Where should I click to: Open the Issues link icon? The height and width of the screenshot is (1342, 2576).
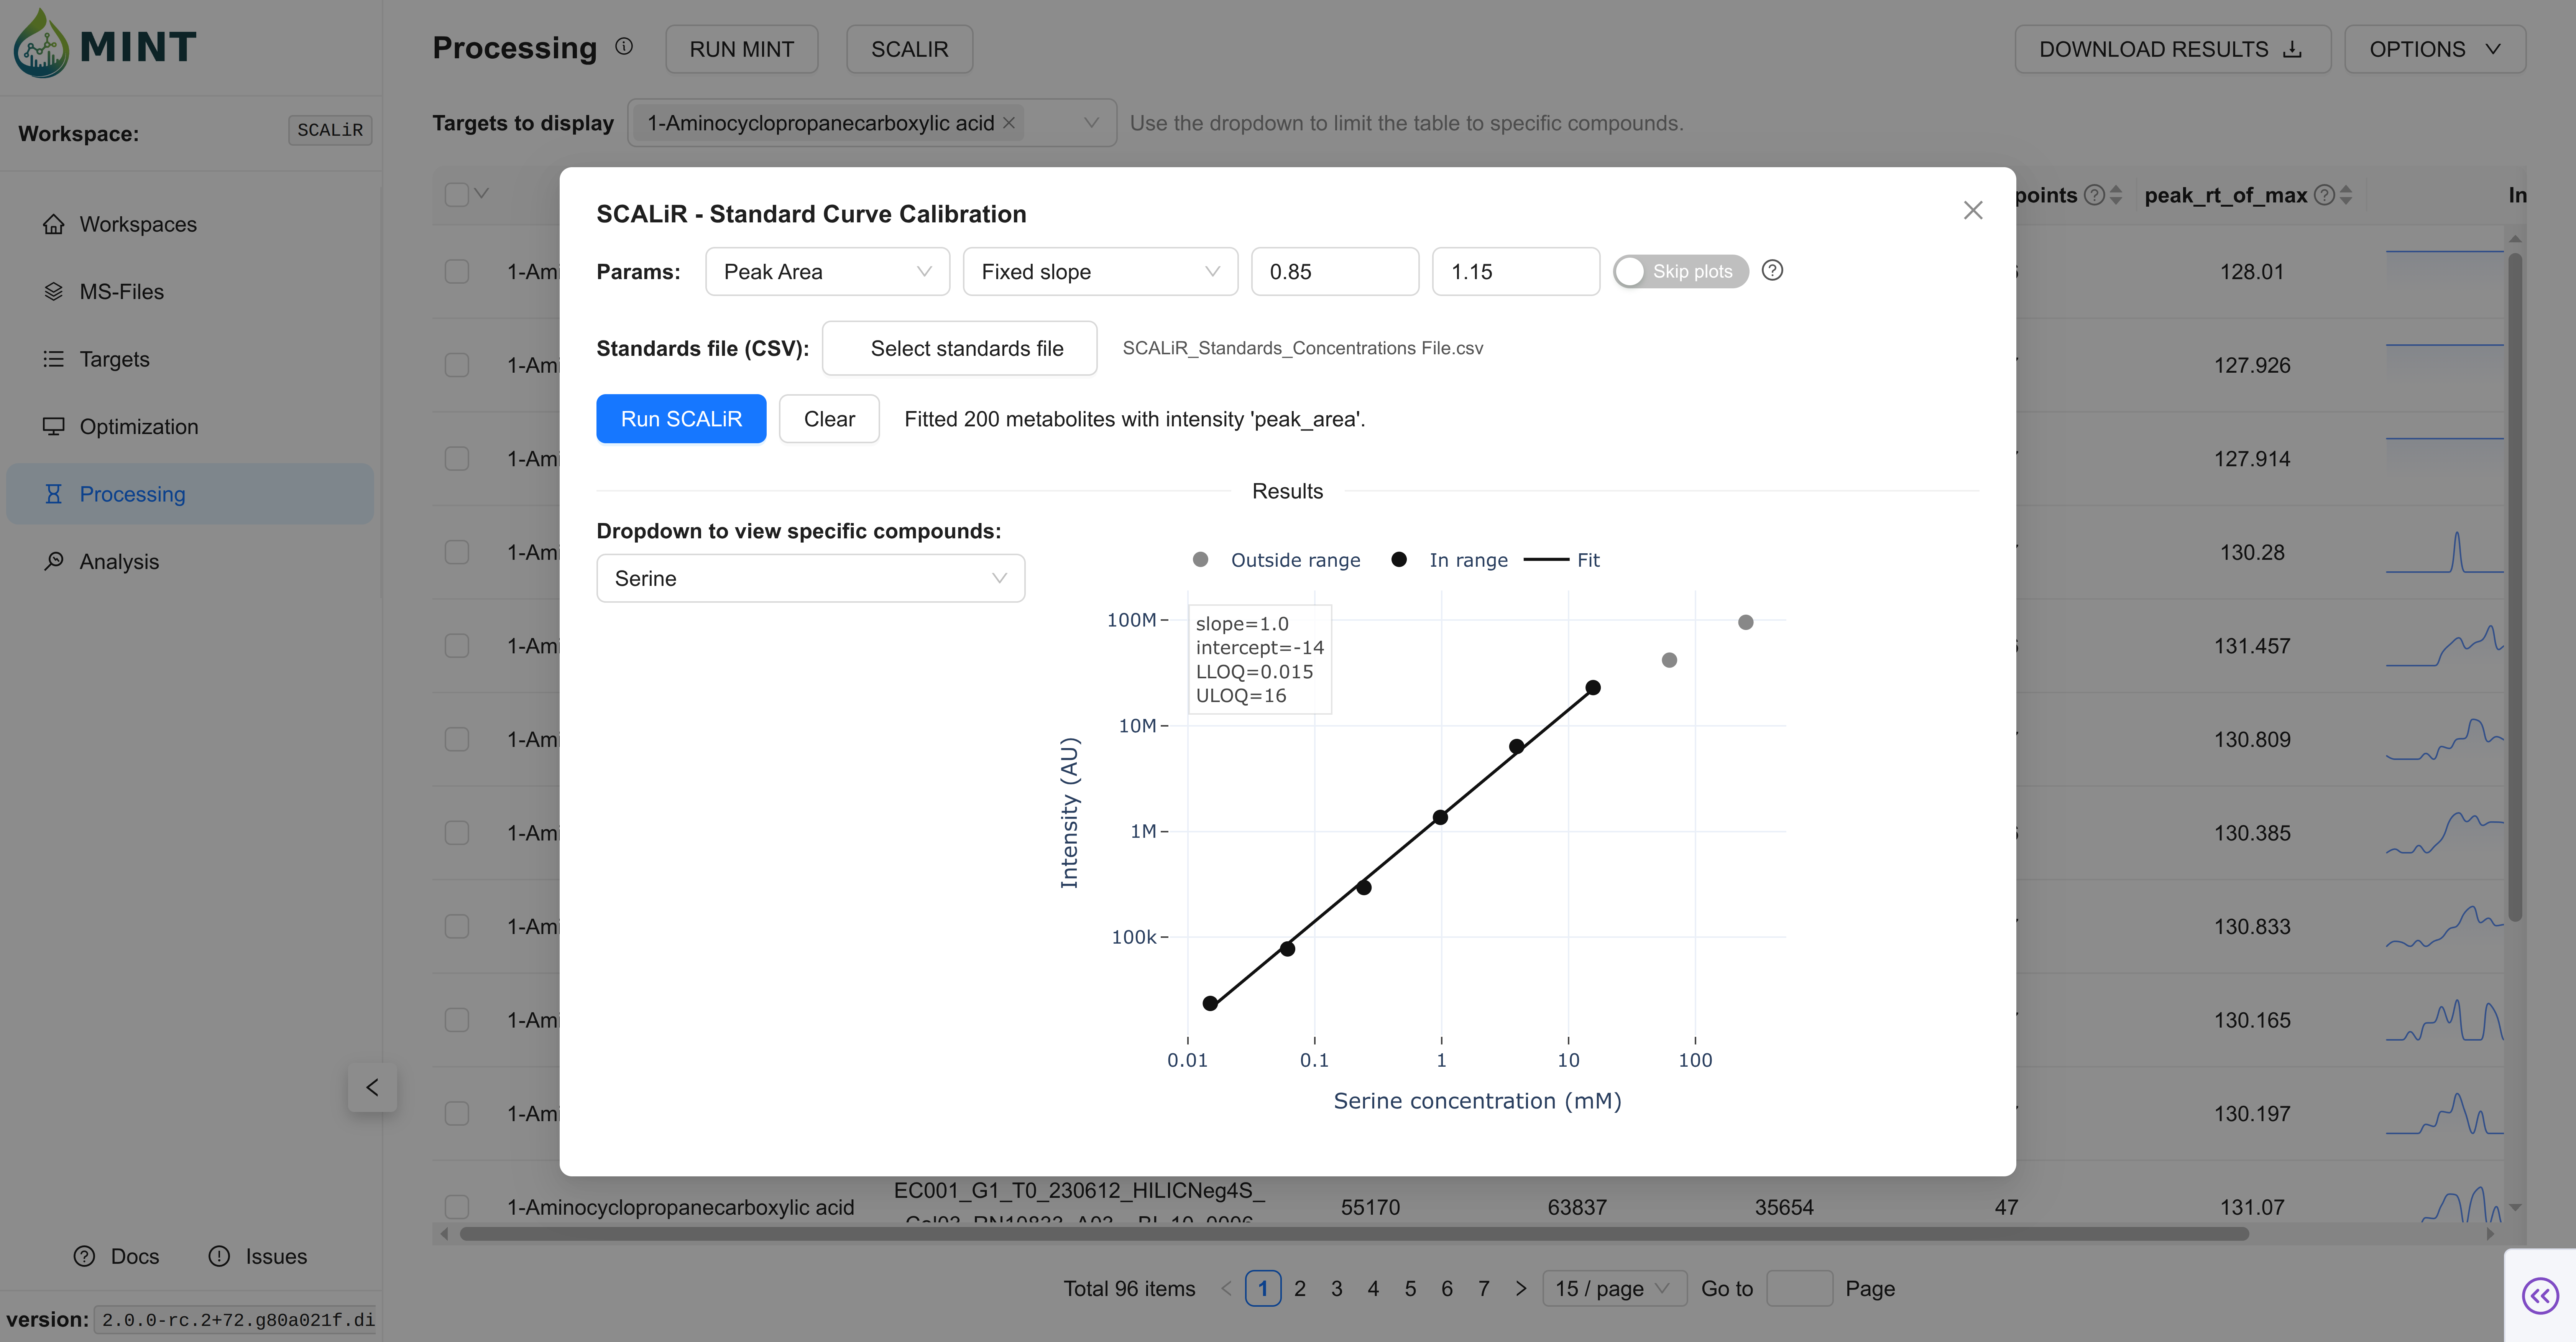click(x=219, y=1256)
